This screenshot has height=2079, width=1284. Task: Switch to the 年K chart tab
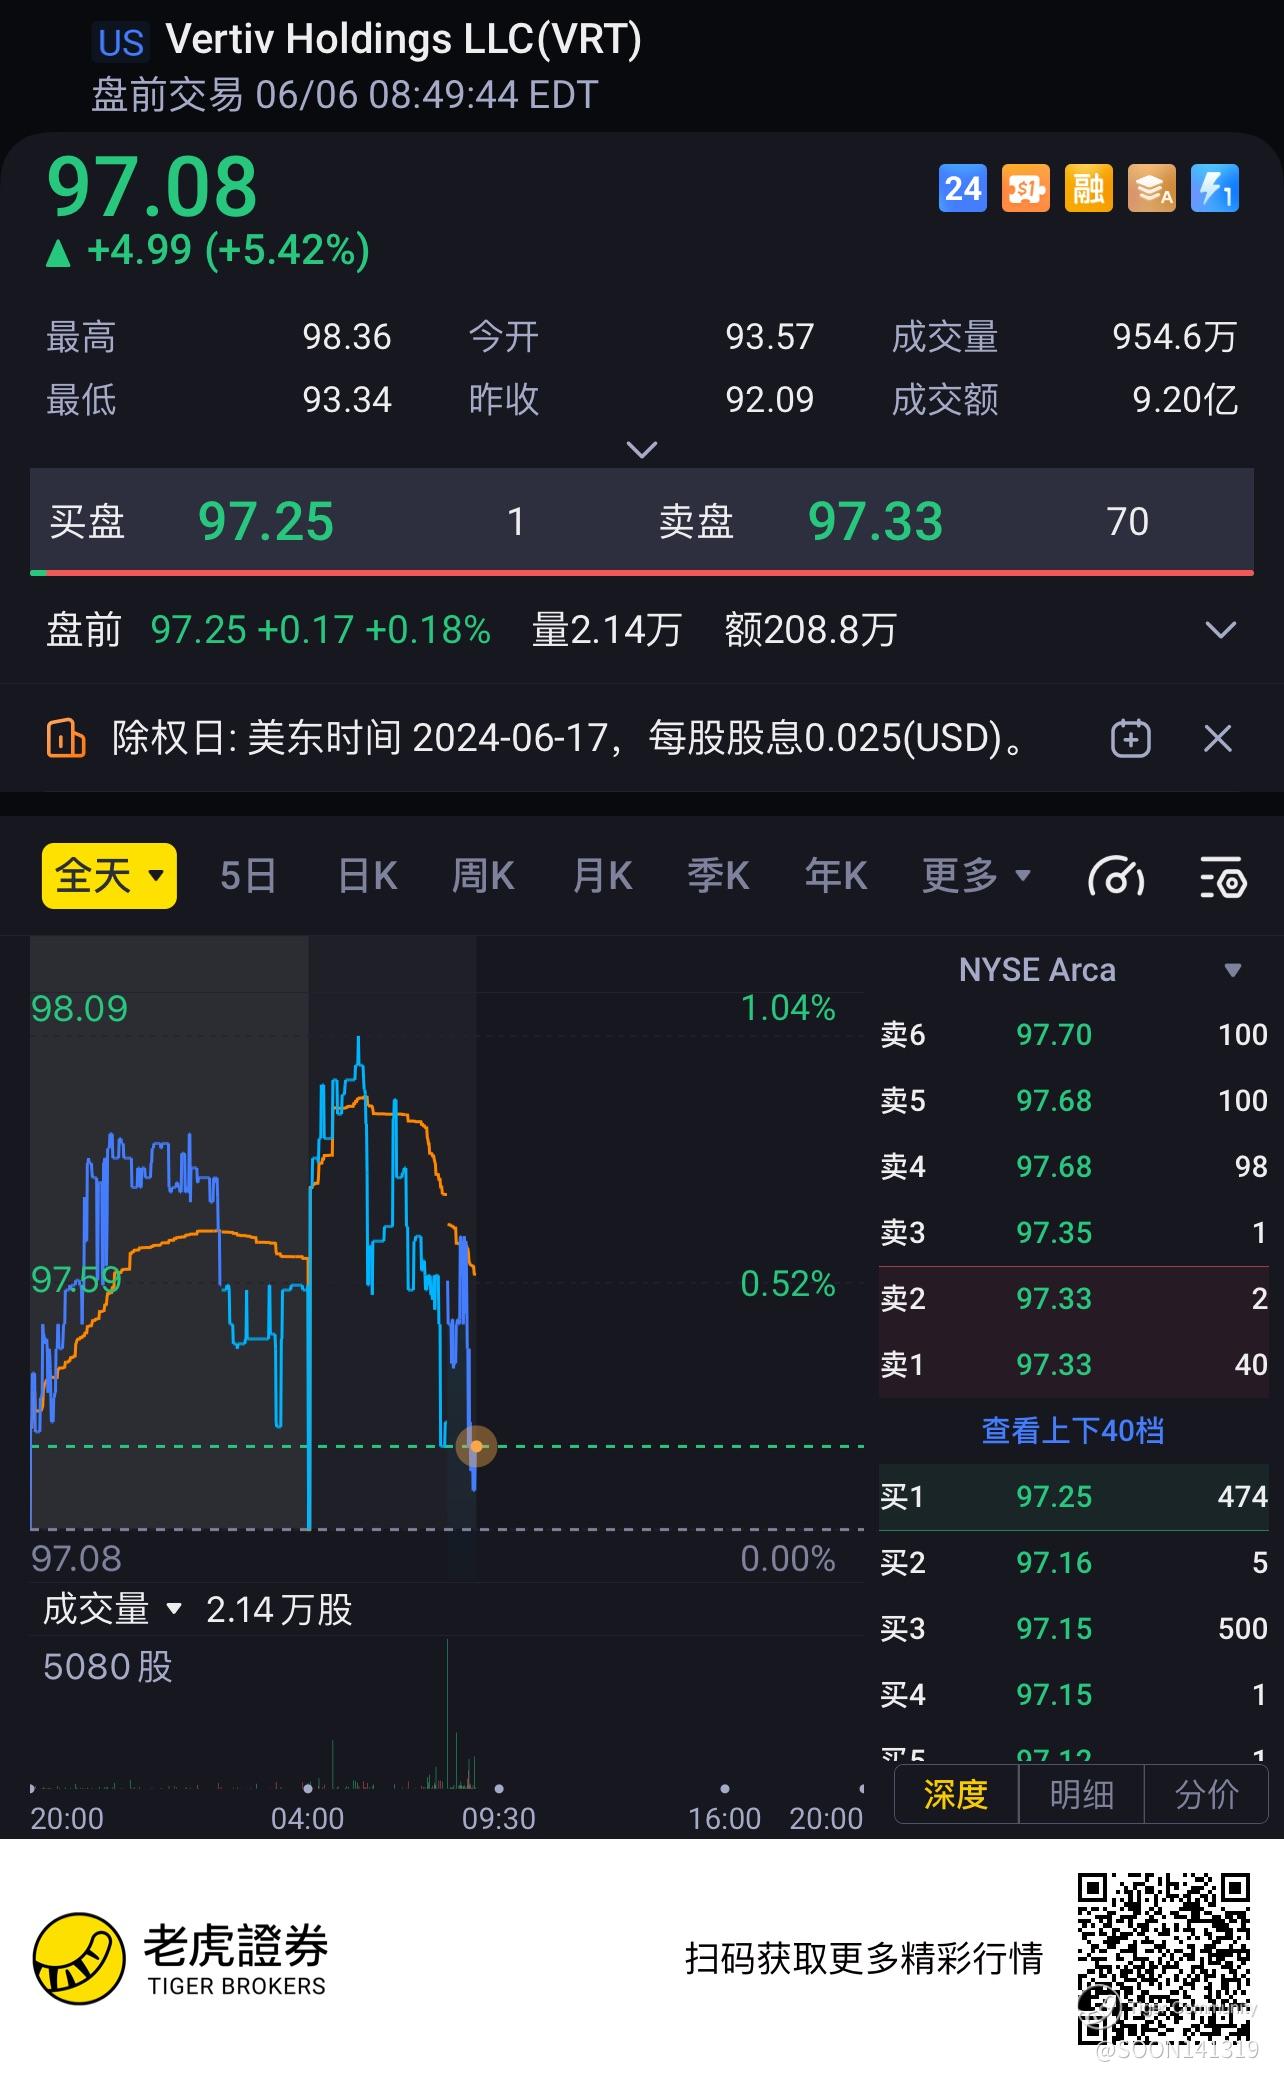point(836,876)
